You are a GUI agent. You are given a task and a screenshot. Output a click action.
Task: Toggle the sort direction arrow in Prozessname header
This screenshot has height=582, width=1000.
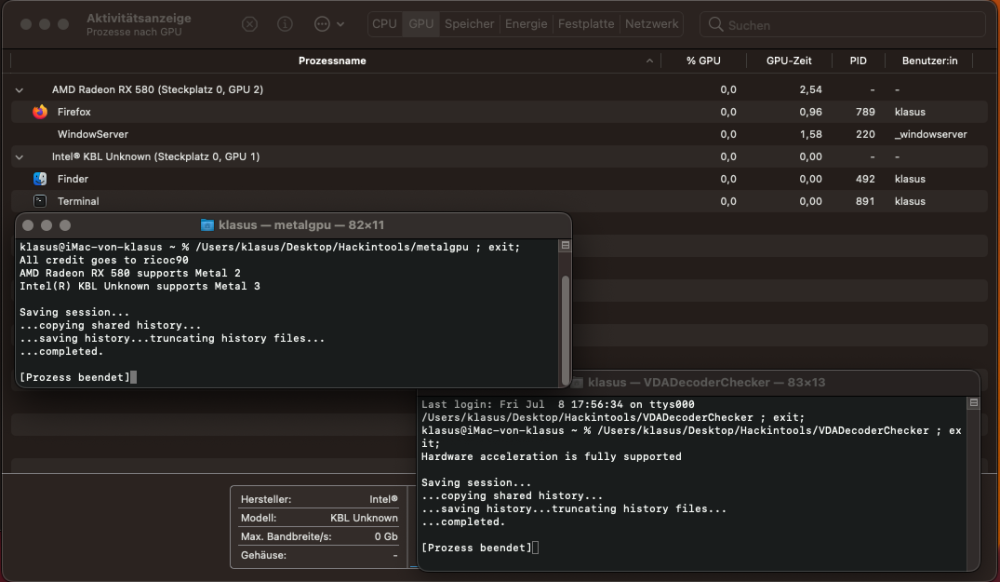point(649,61)
